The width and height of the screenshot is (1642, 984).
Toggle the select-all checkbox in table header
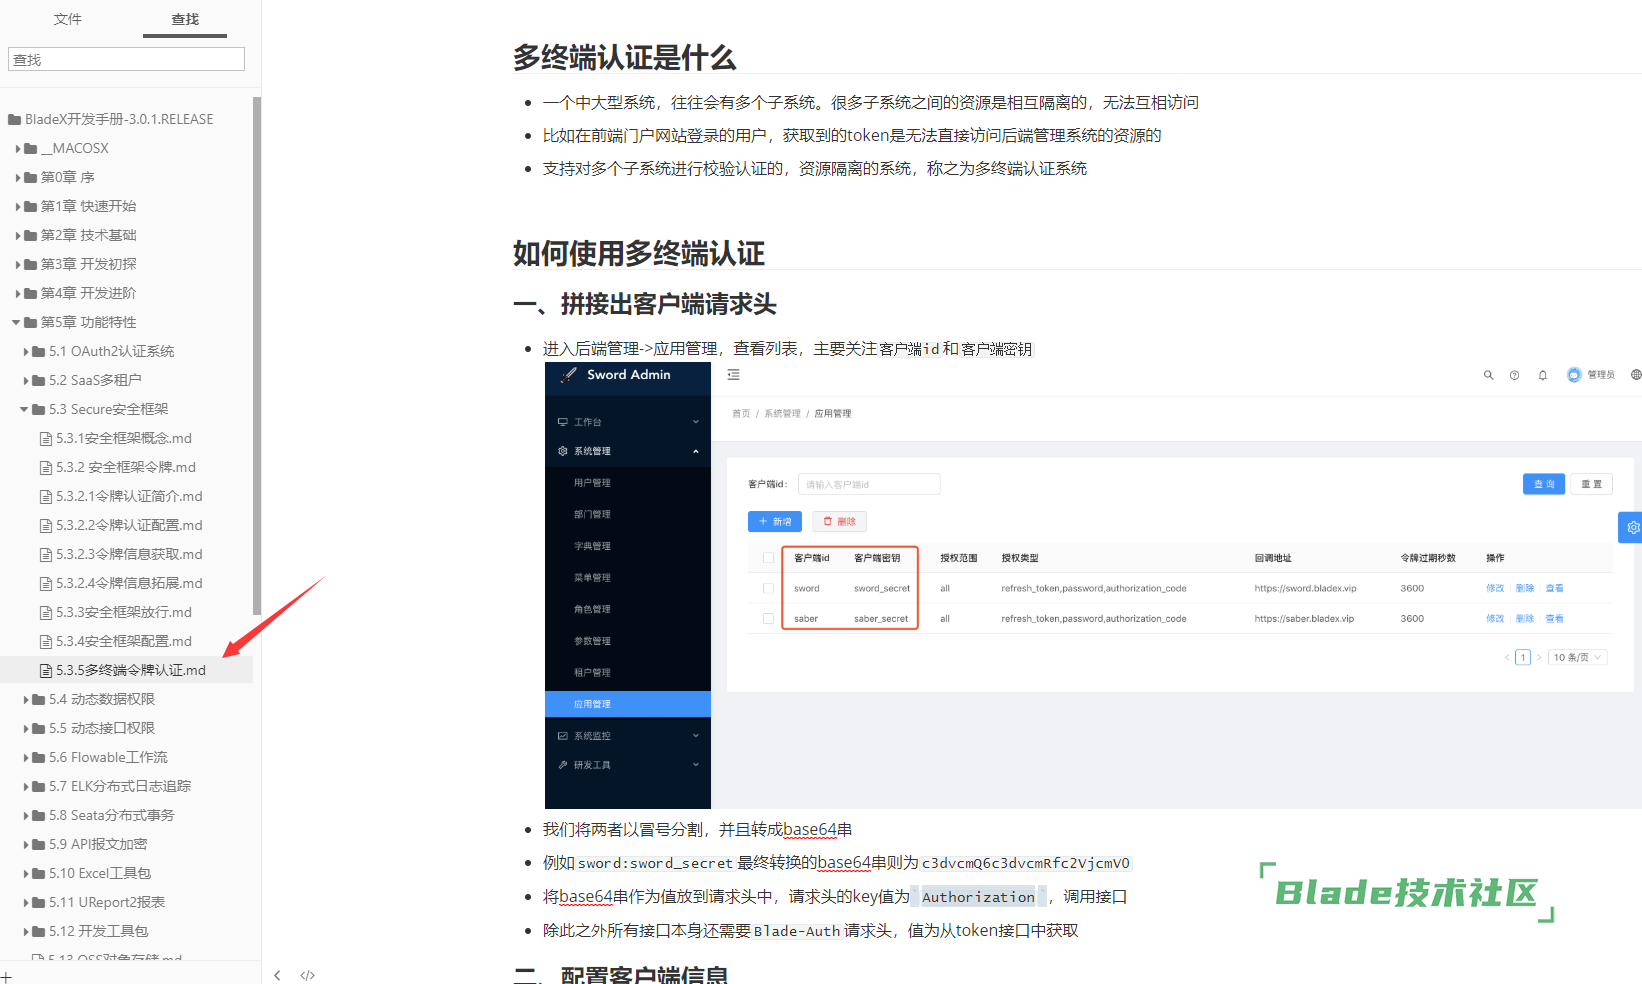[x=768, y=558]
